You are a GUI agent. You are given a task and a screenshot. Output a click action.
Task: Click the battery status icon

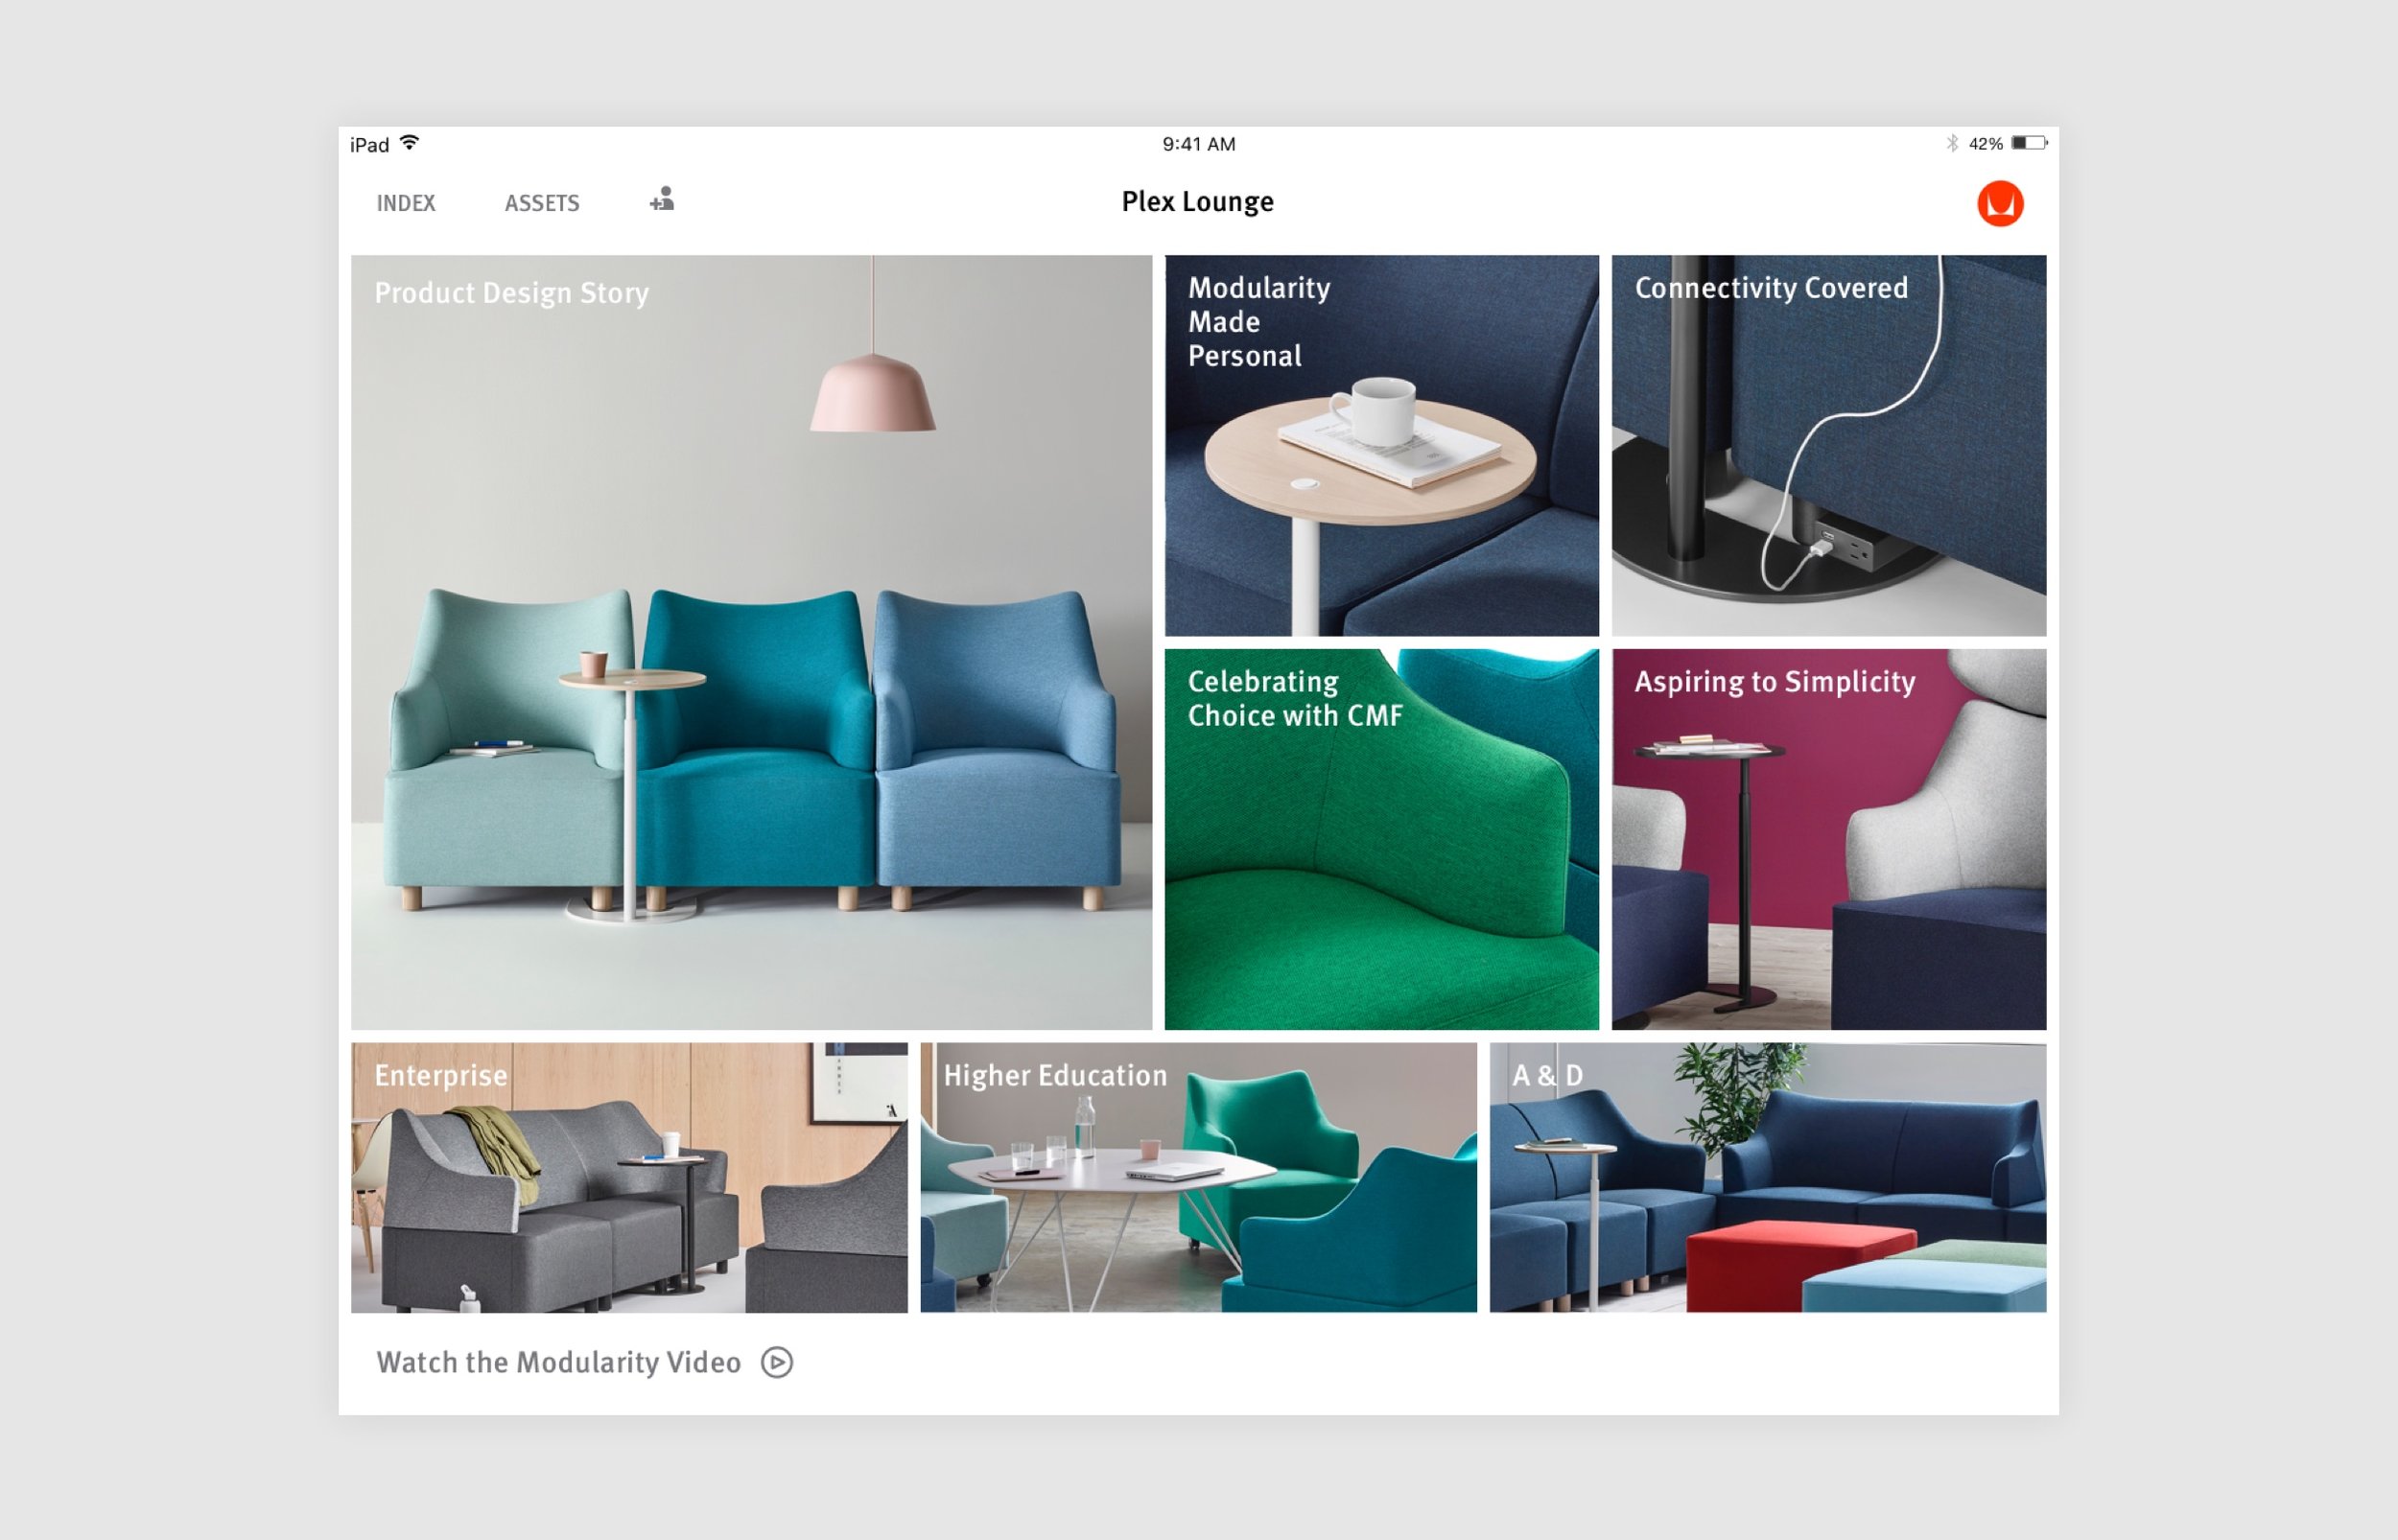[x=2029, y=143]
